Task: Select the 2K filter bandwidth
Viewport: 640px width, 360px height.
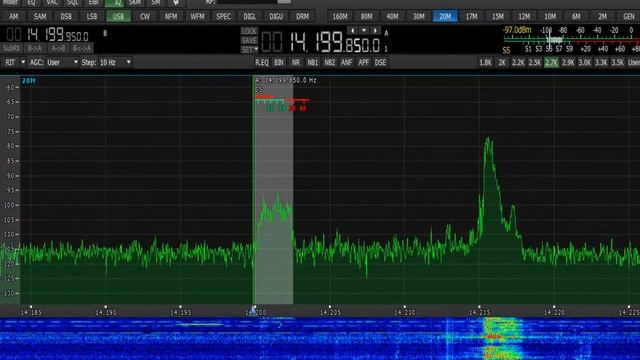Action: [x=502, y=62]
